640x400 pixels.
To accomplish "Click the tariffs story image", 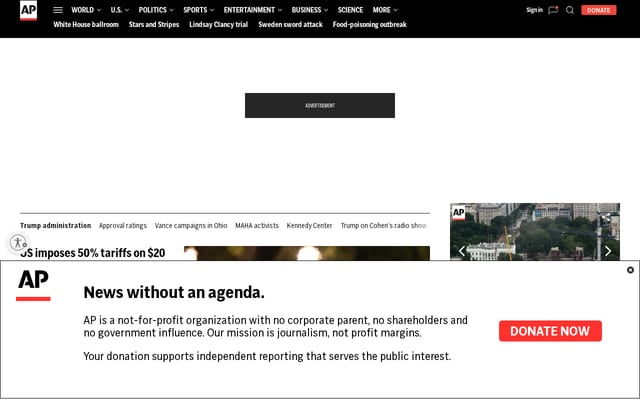I will 307,253.
